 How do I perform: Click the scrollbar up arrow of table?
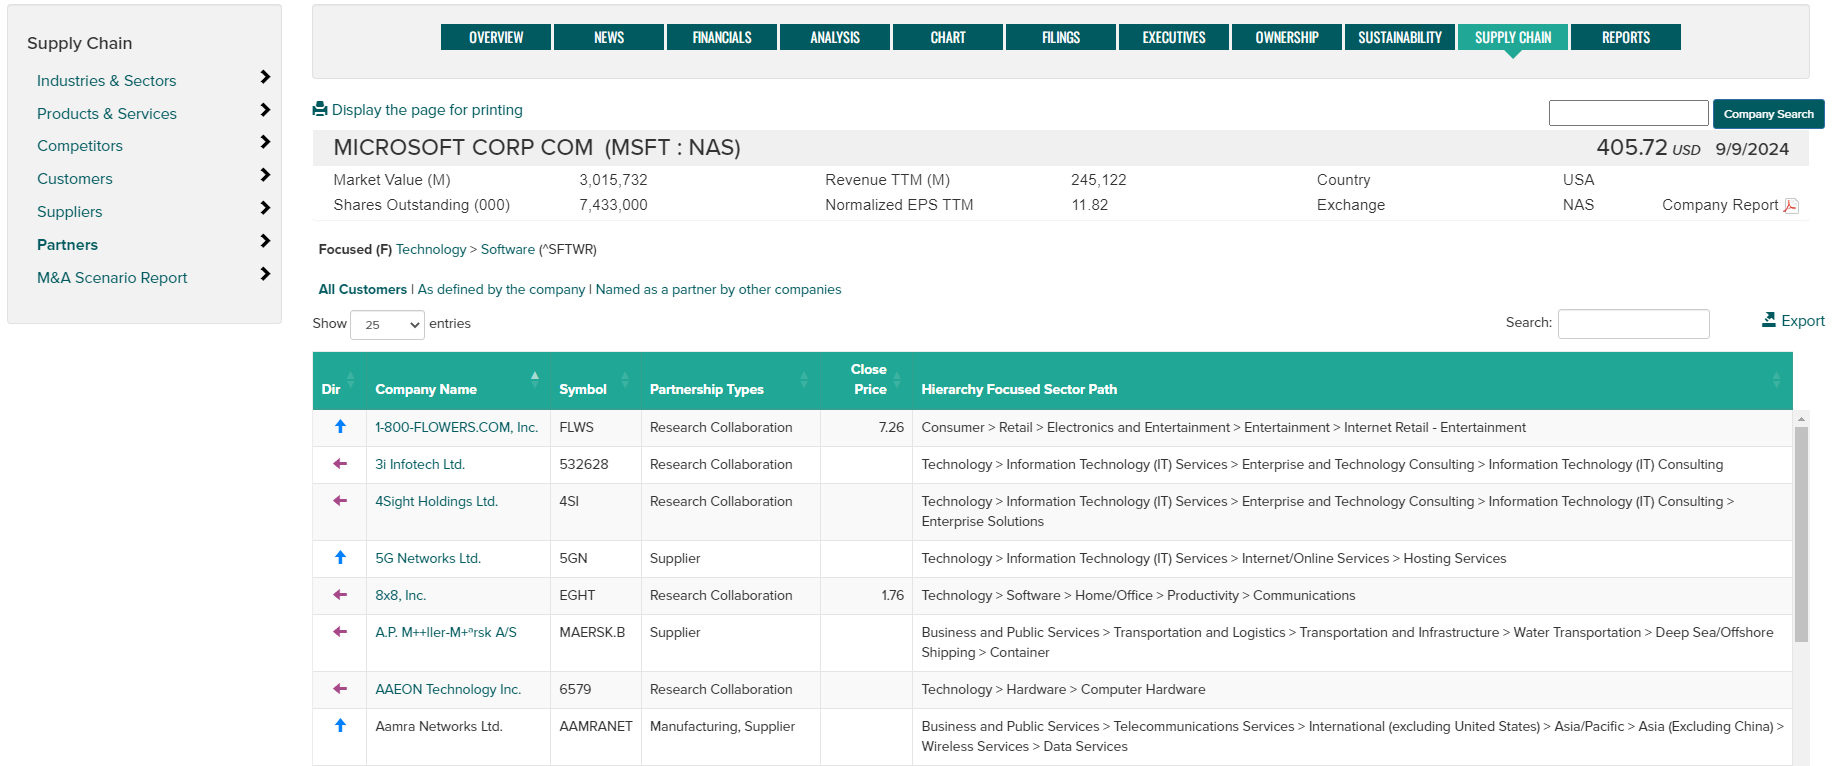1801,419
